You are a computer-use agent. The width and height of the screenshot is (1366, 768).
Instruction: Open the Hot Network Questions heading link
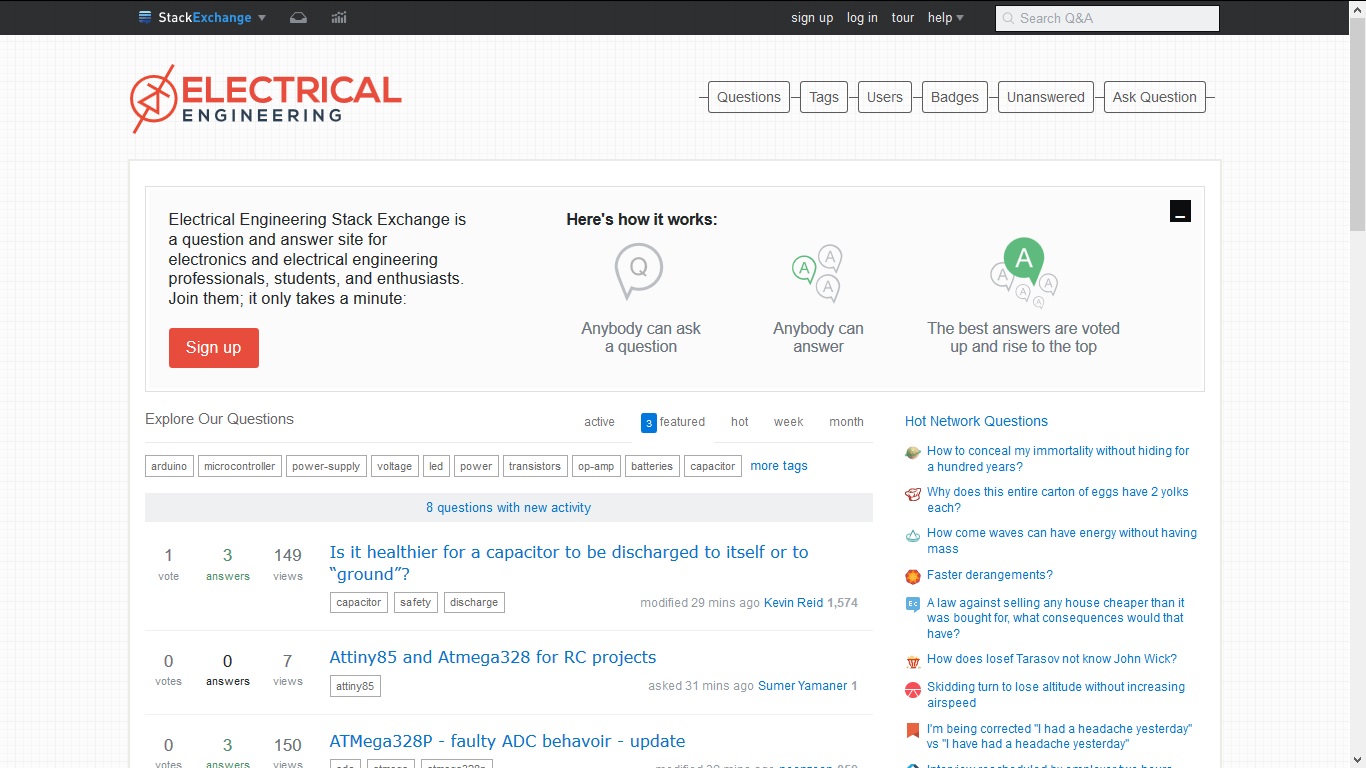pyautogui.click(x=976, y=421)
